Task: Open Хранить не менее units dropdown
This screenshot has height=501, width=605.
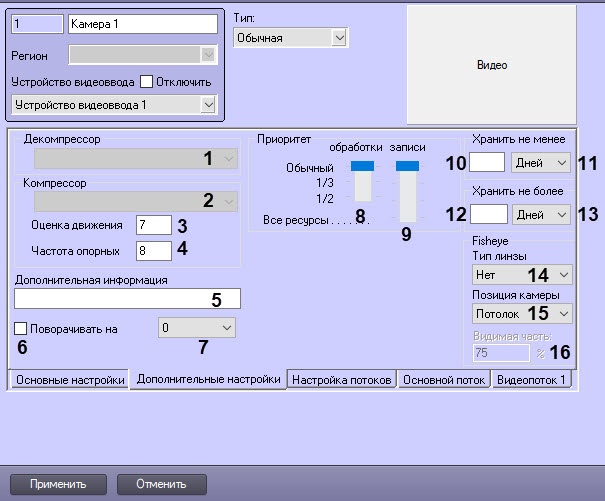Action: pyautogui.click(x=540, y=161)
